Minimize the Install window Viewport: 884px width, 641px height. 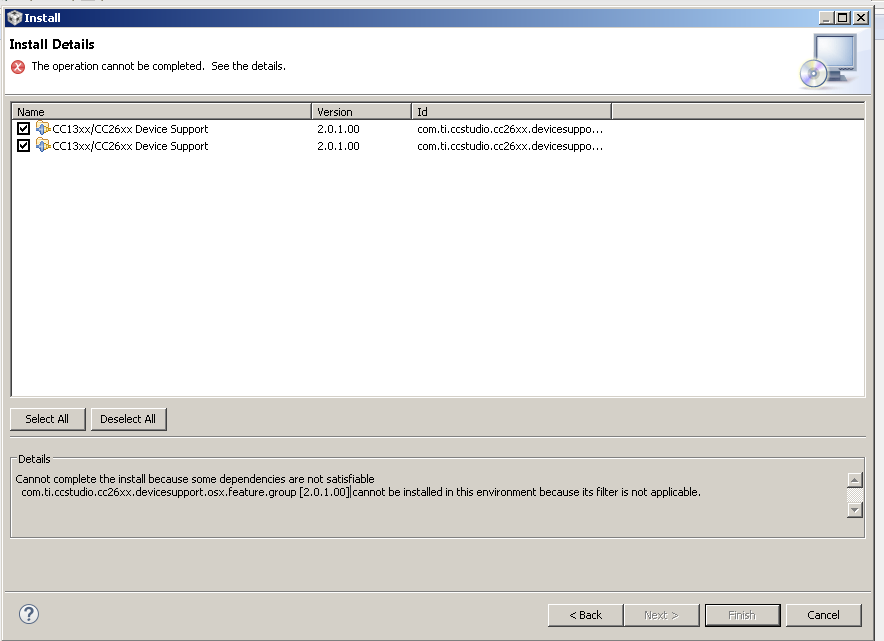[x=826, y=18]
